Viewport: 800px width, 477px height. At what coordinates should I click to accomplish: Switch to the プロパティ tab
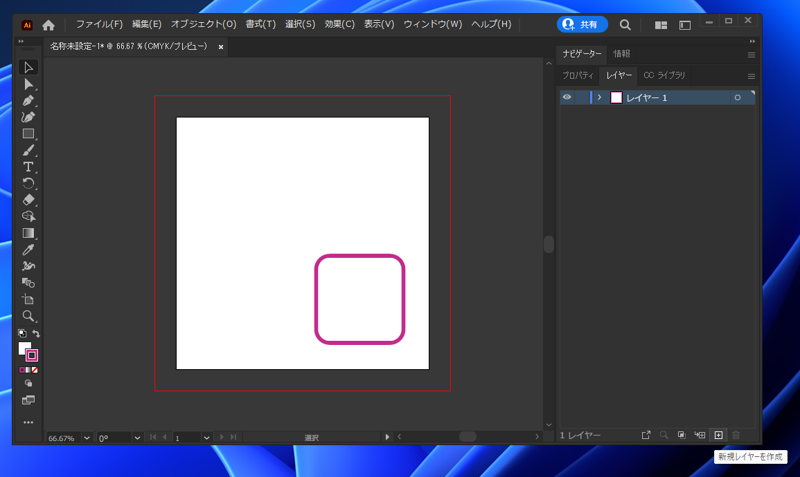pyautogui.click(x=578, y=76)
